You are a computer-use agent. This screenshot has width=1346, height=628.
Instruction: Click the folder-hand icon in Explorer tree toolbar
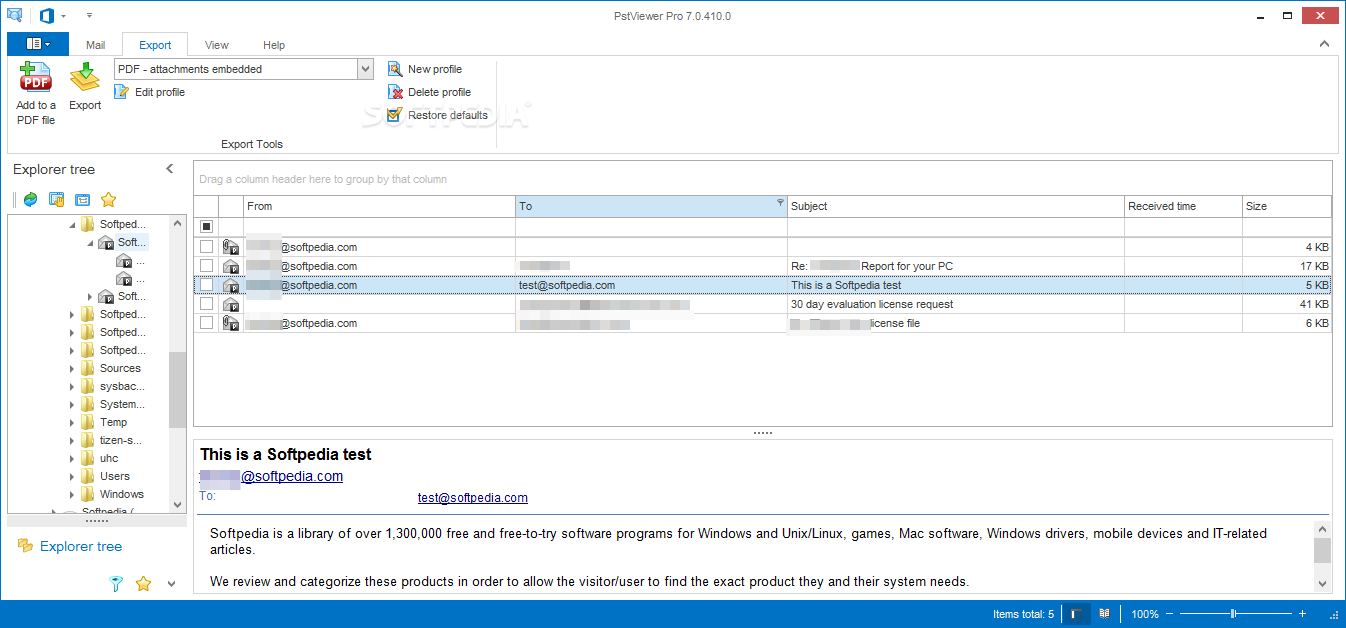(57, 199)
